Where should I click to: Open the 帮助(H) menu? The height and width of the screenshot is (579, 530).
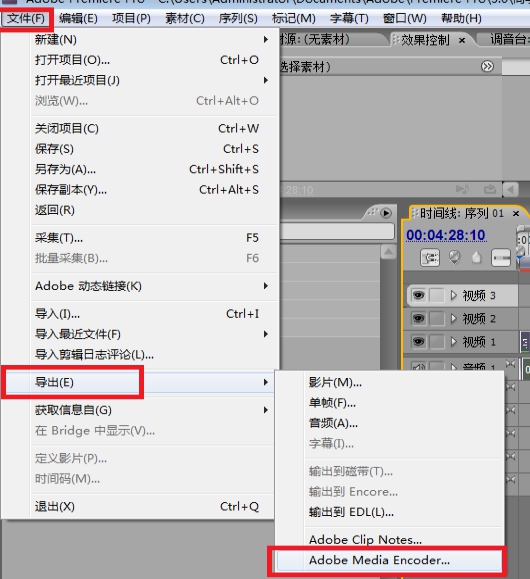point(461,18)
